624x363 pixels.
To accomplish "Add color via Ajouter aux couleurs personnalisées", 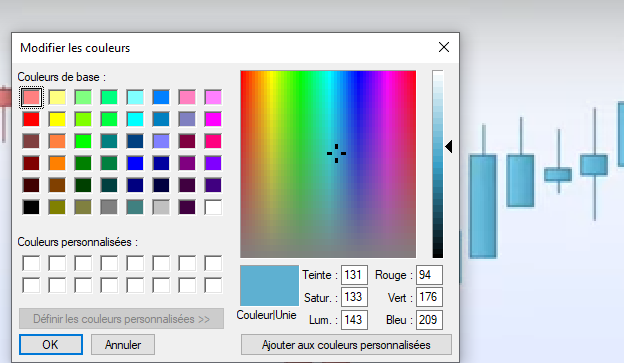I will point(346,345).
